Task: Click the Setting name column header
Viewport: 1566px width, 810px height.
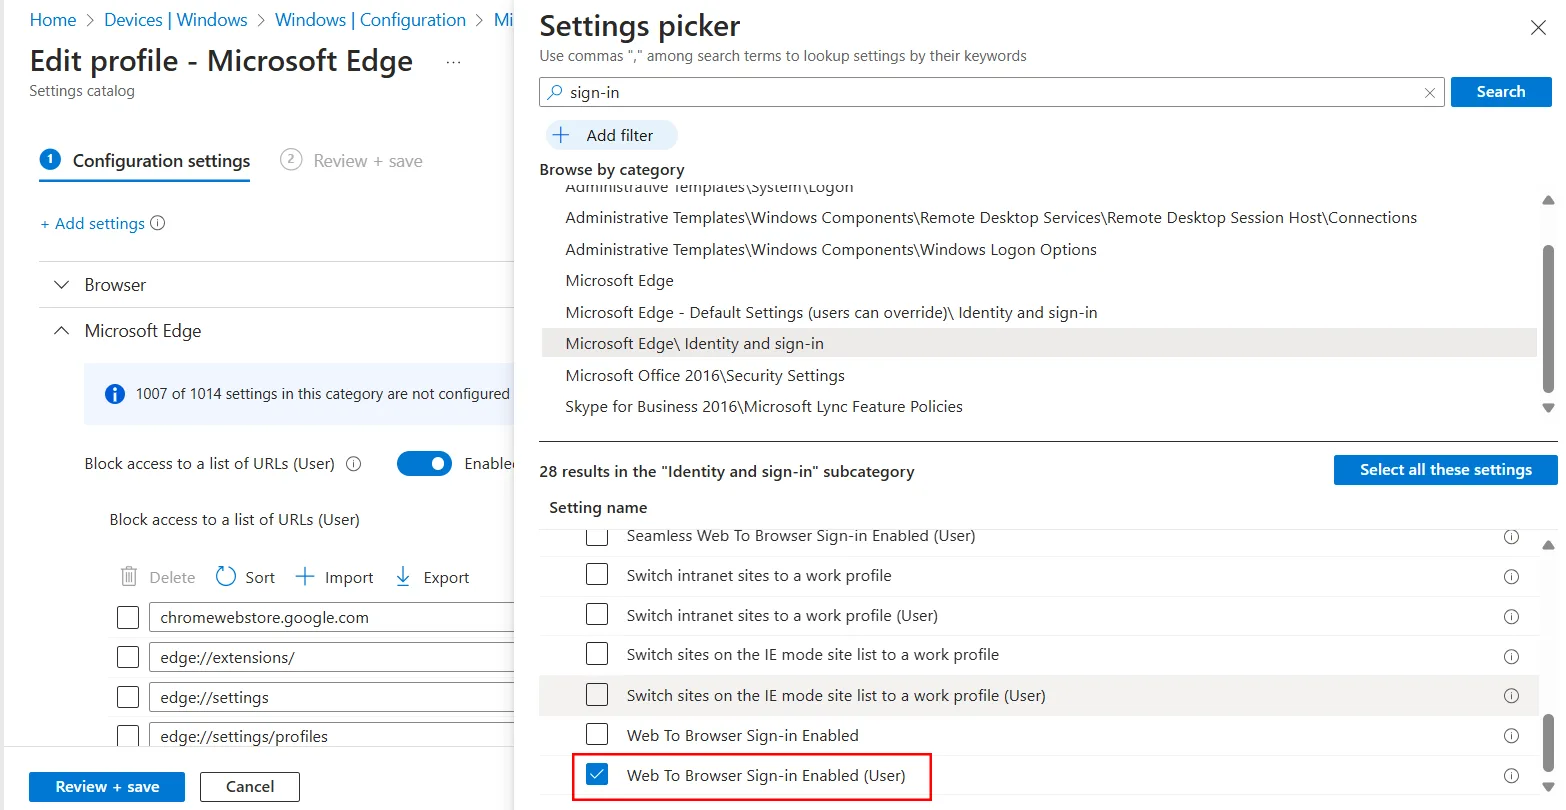Action: (598, 508)
